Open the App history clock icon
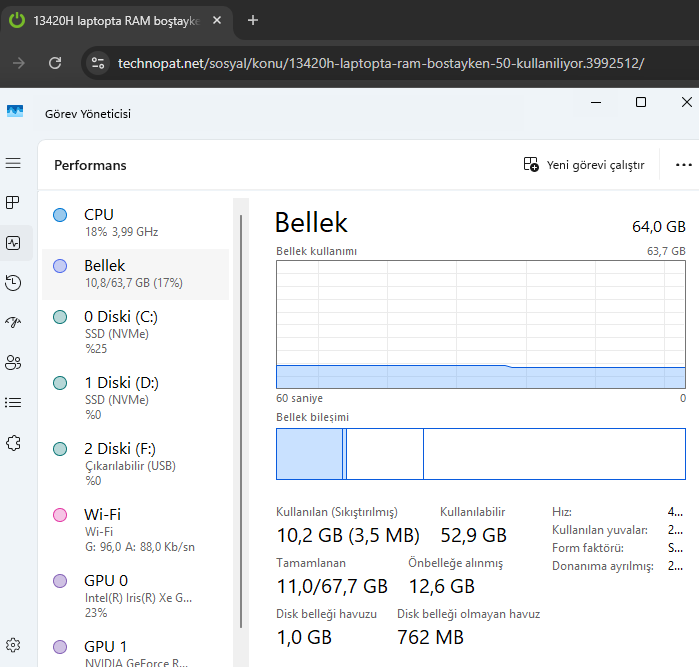699x667 pixels. pyautogui.click(x=13, y=283)
